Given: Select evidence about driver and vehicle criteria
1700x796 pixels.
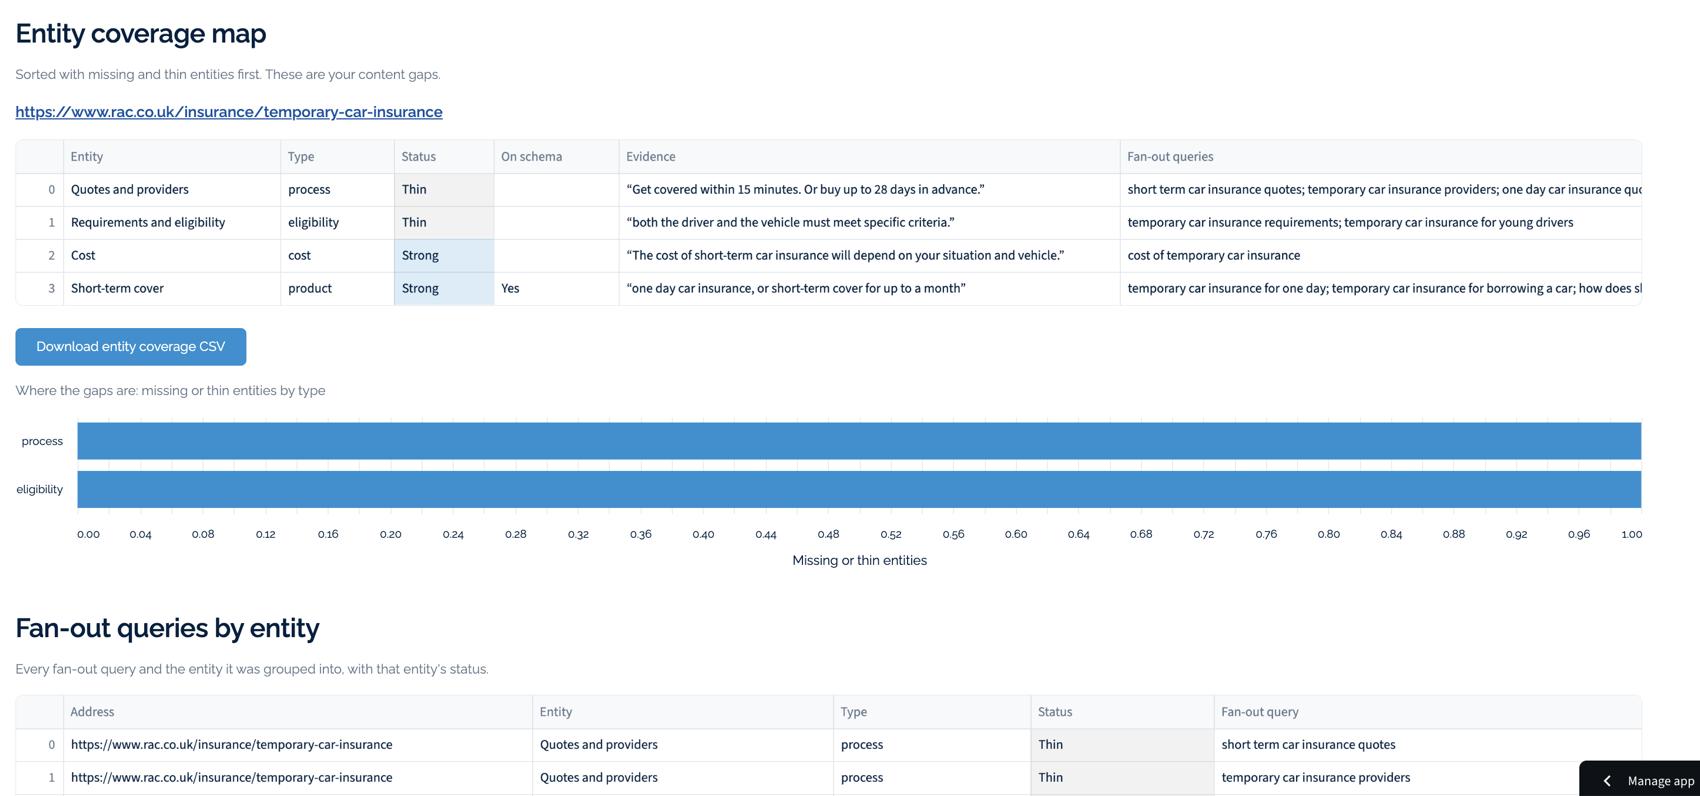Looking at the screenshot, I should click(x=869, y=223).
